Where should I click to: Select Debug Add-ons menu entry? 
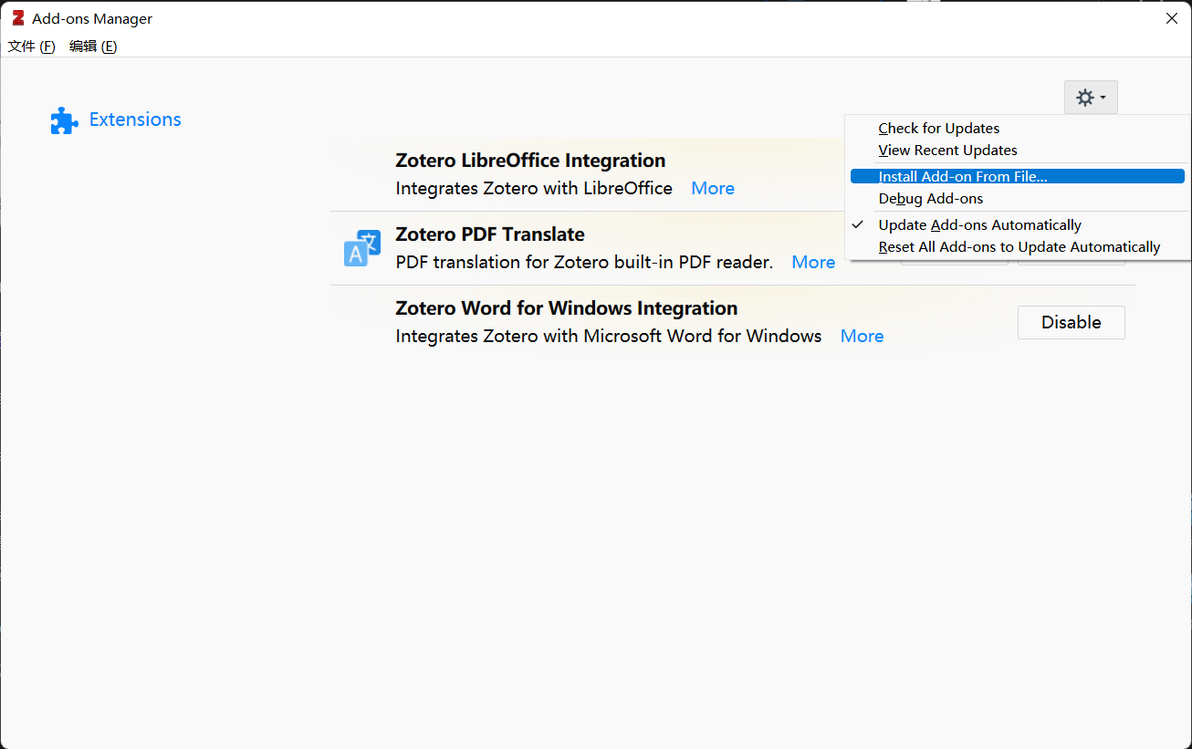click(x=930, y=199)
